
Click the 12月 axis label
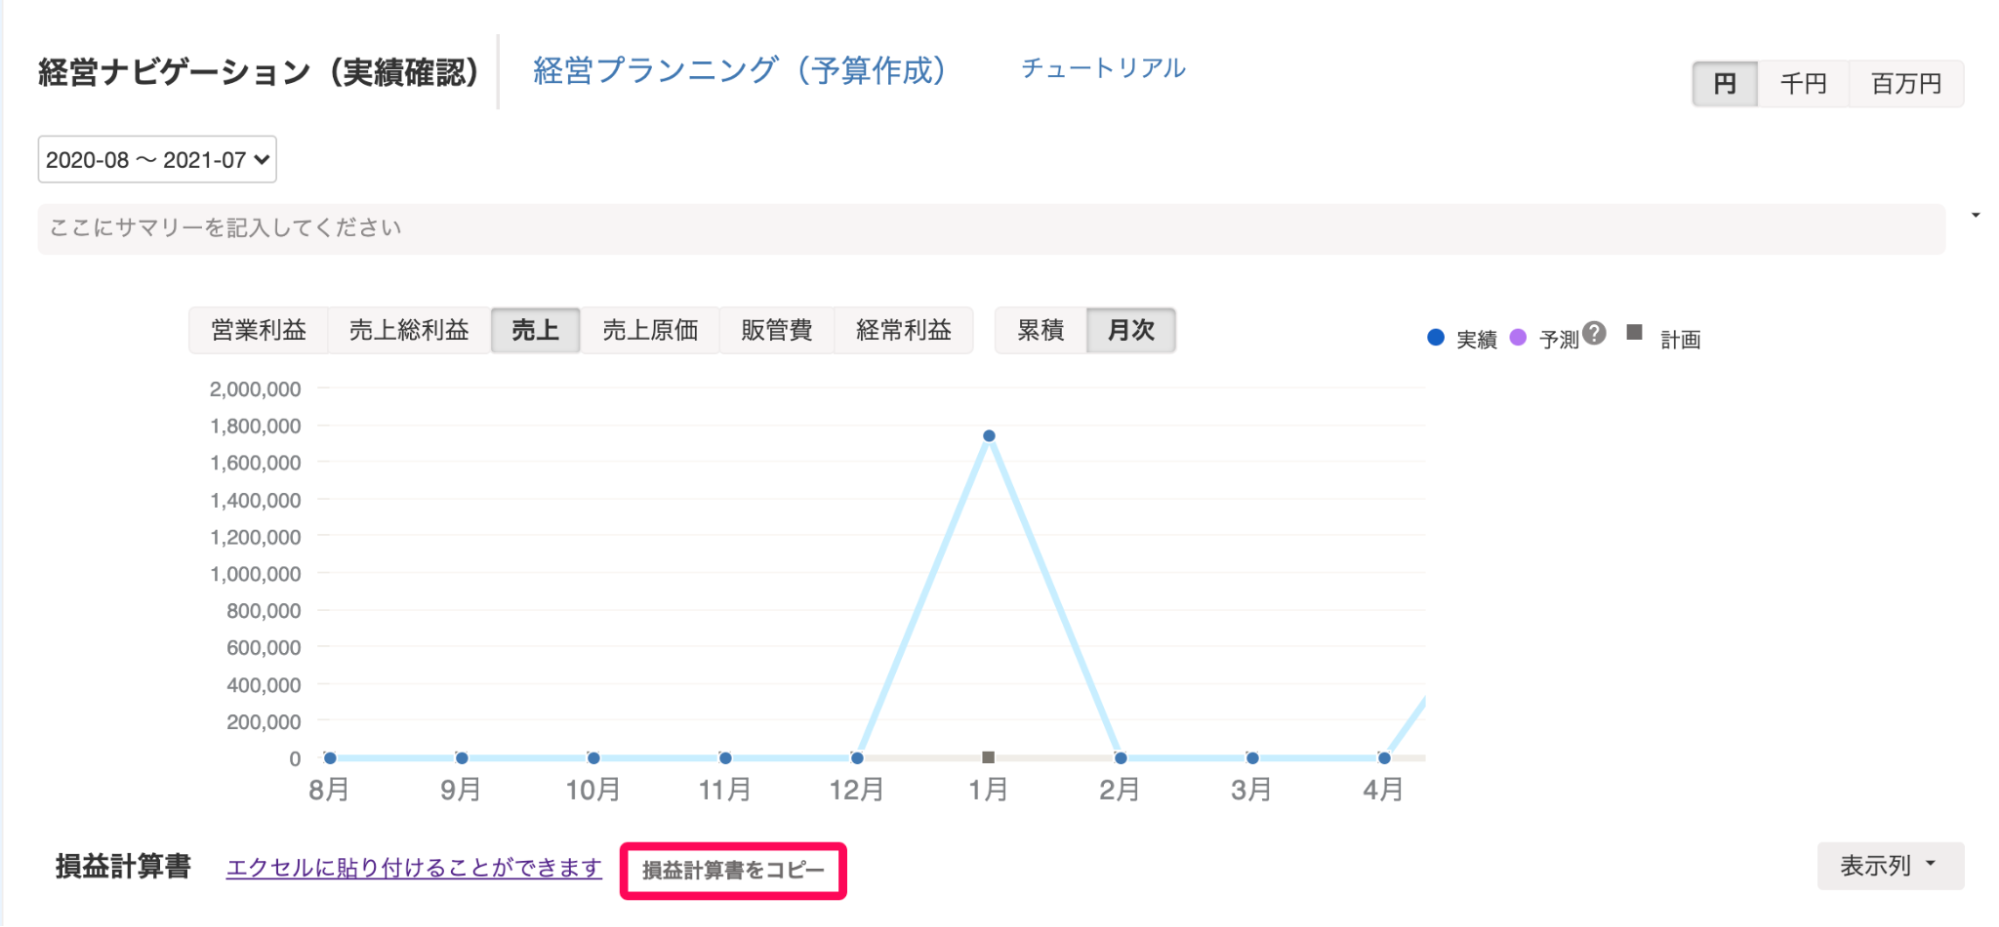857,791
